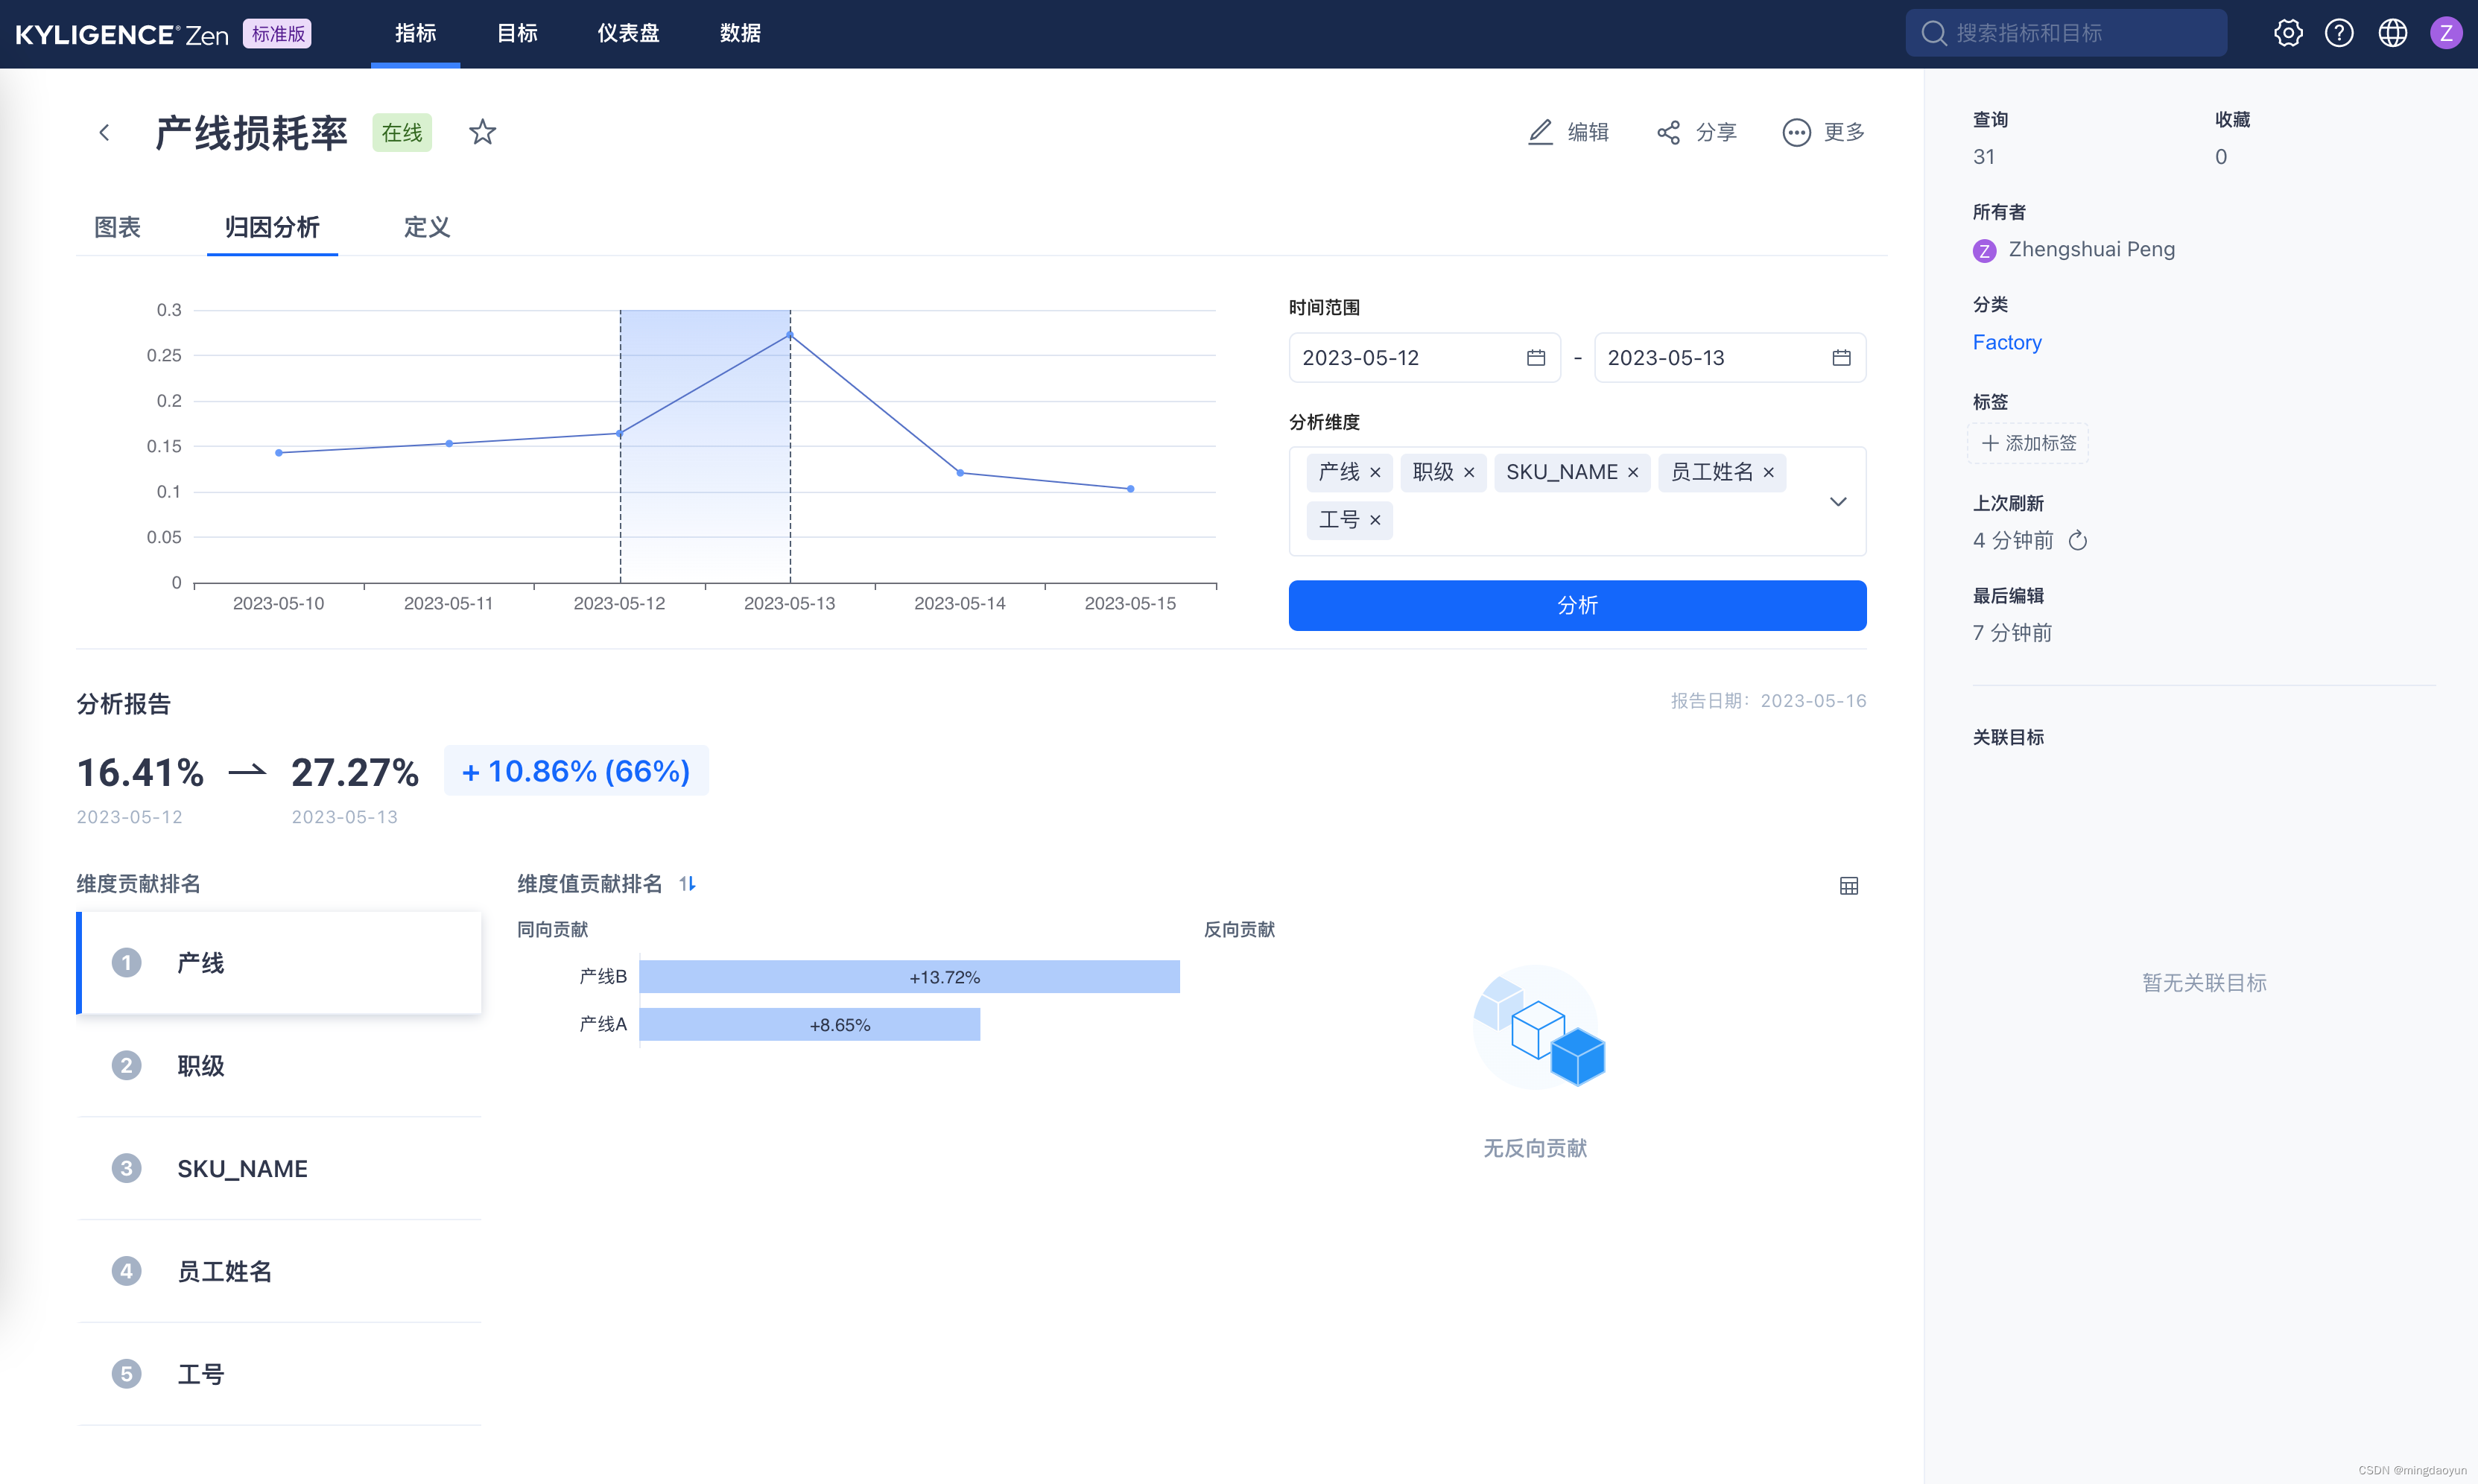Click the Factory category link
The height and width of the screenshot is (1484, 2478).
point(2006,341)
